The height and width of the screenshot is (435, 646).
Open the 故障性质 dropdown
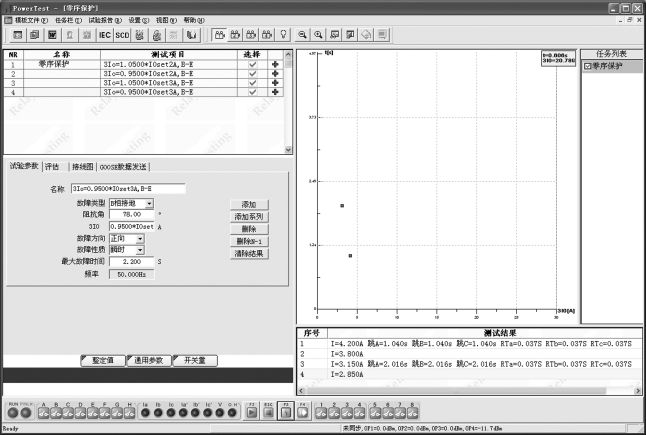140,250
